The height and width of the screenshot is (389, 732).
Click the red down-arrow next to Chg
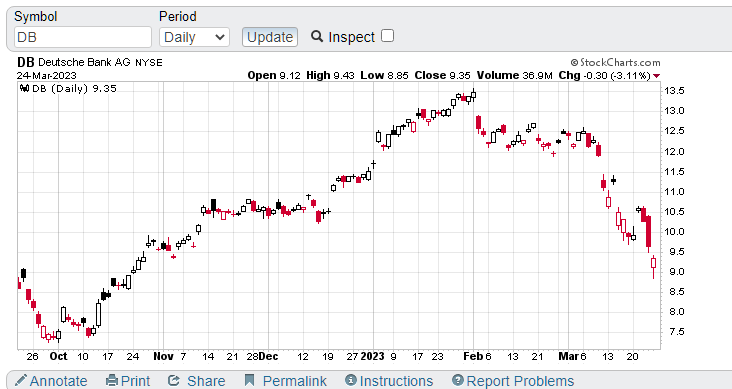click(657, 76)
